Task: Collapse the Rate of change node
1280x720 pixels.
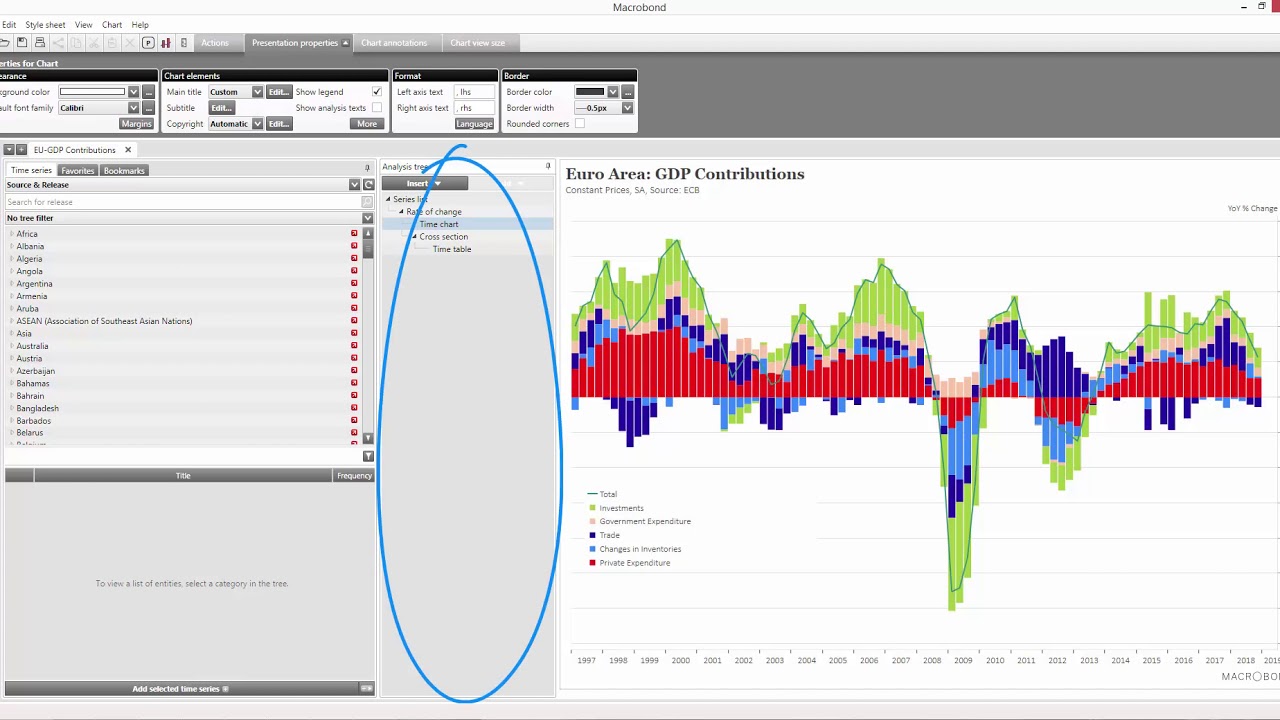Action: pos(401,212)
